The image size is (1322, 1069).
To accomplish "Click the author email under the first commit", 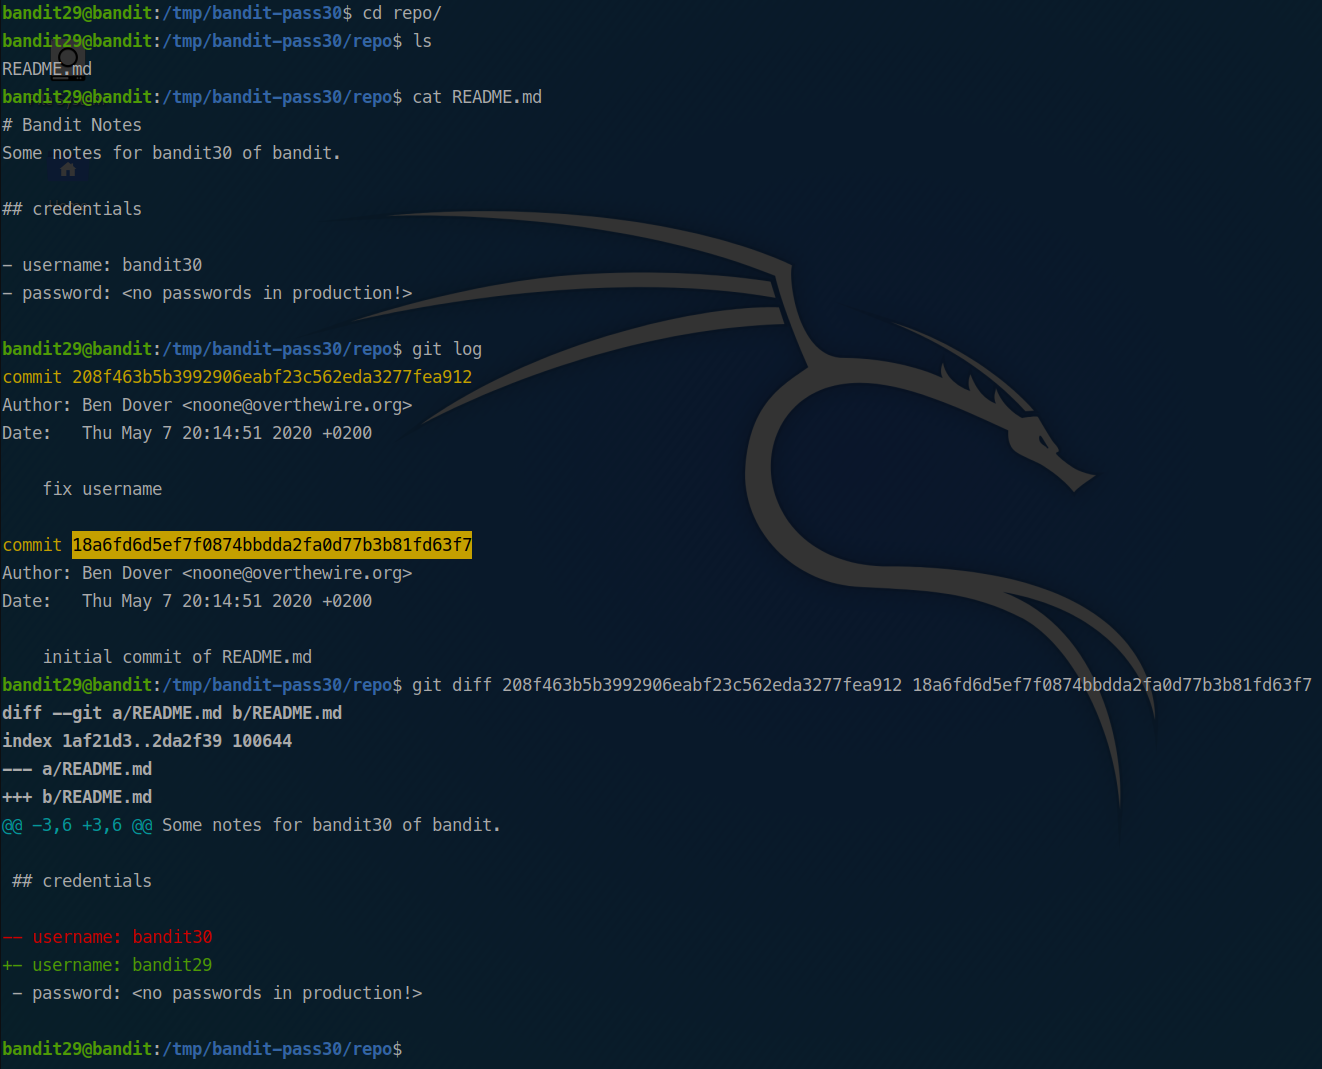I will pos(297,405).
